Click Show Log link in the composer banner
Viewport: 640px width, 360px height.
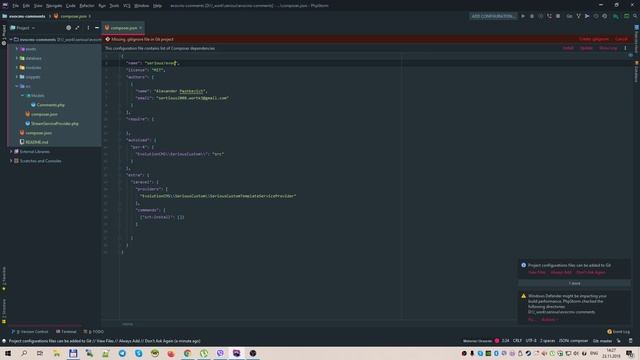608,48
